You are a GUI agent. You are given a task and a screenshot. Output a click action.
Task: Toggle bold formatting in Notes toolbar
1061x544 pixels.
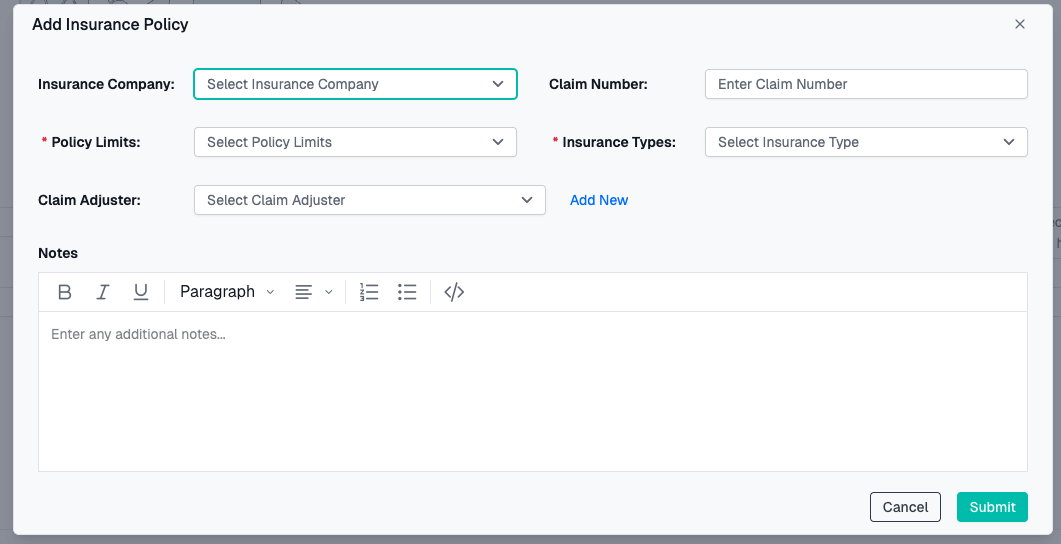click(65, 292)
